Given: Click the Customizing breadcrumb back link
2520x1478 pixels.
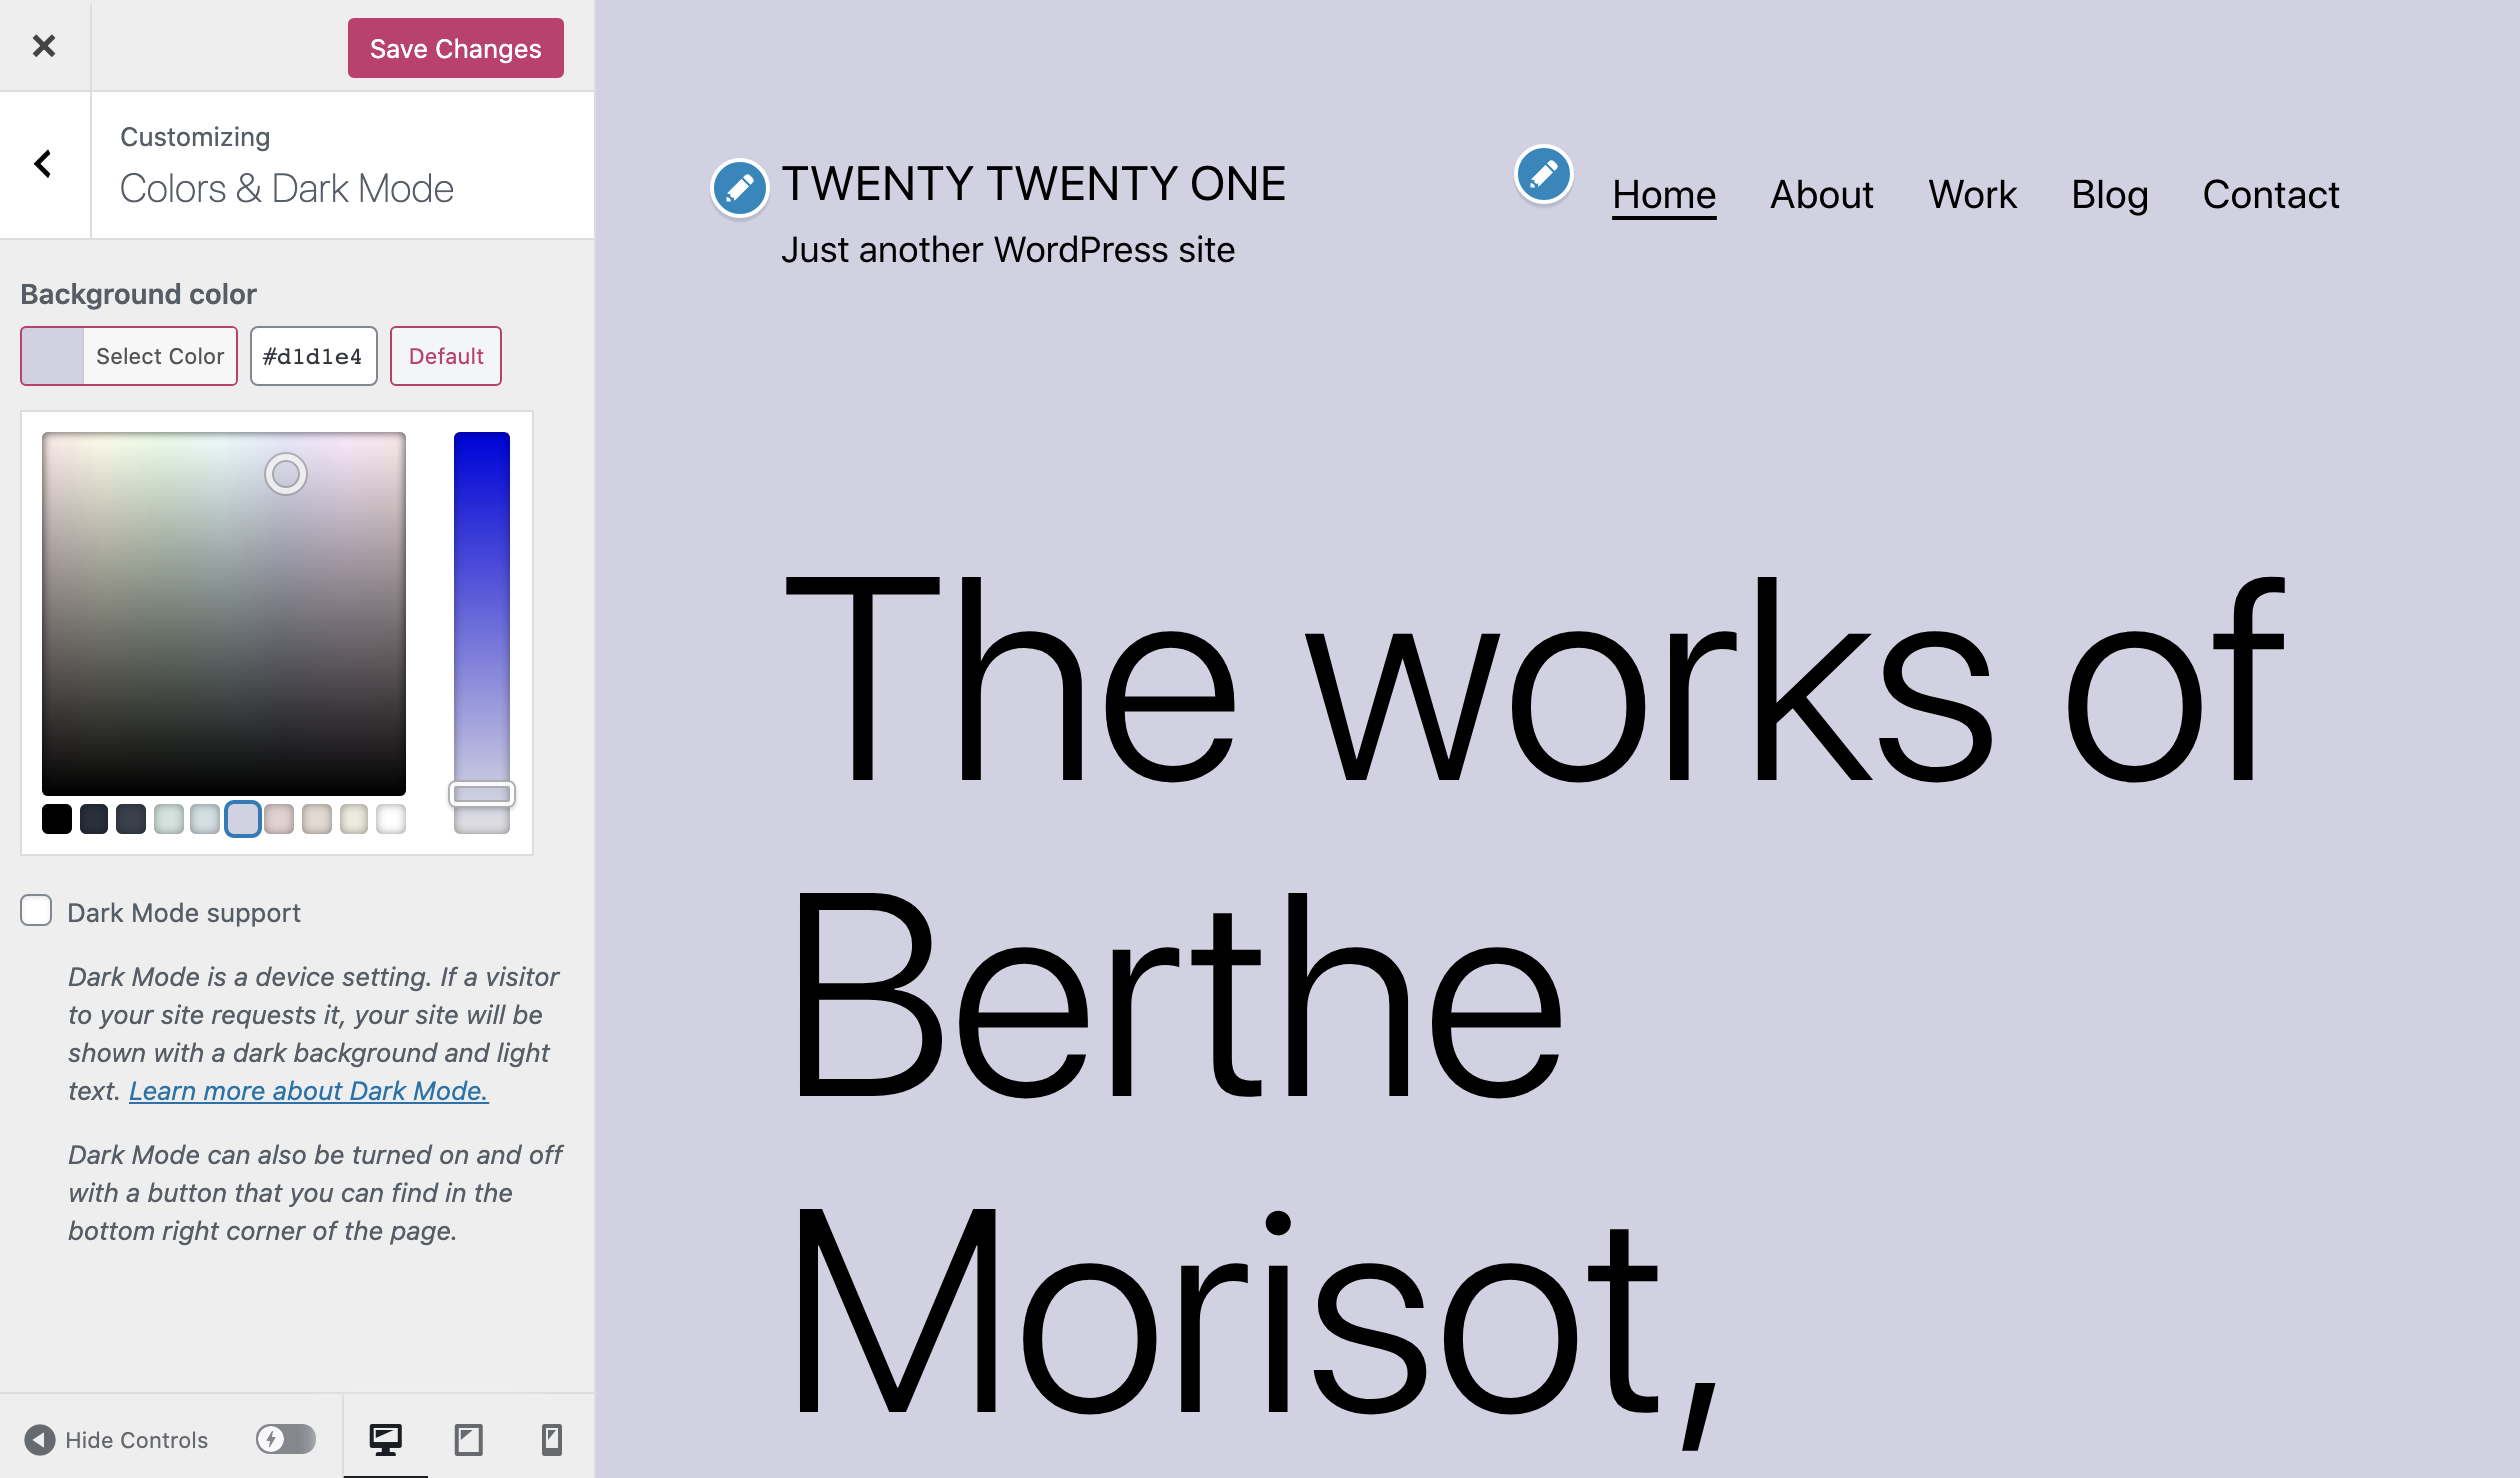Looking at the screenshot, I should [x=42, y=162].
